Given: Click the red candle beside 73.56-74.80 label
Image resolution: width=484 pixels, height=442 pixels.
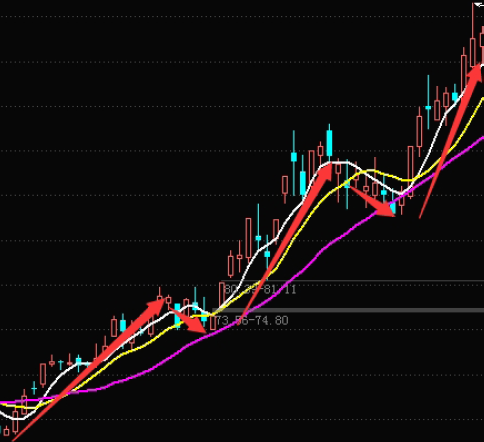Looking at the screenshot, I should [x=213, y=323].
